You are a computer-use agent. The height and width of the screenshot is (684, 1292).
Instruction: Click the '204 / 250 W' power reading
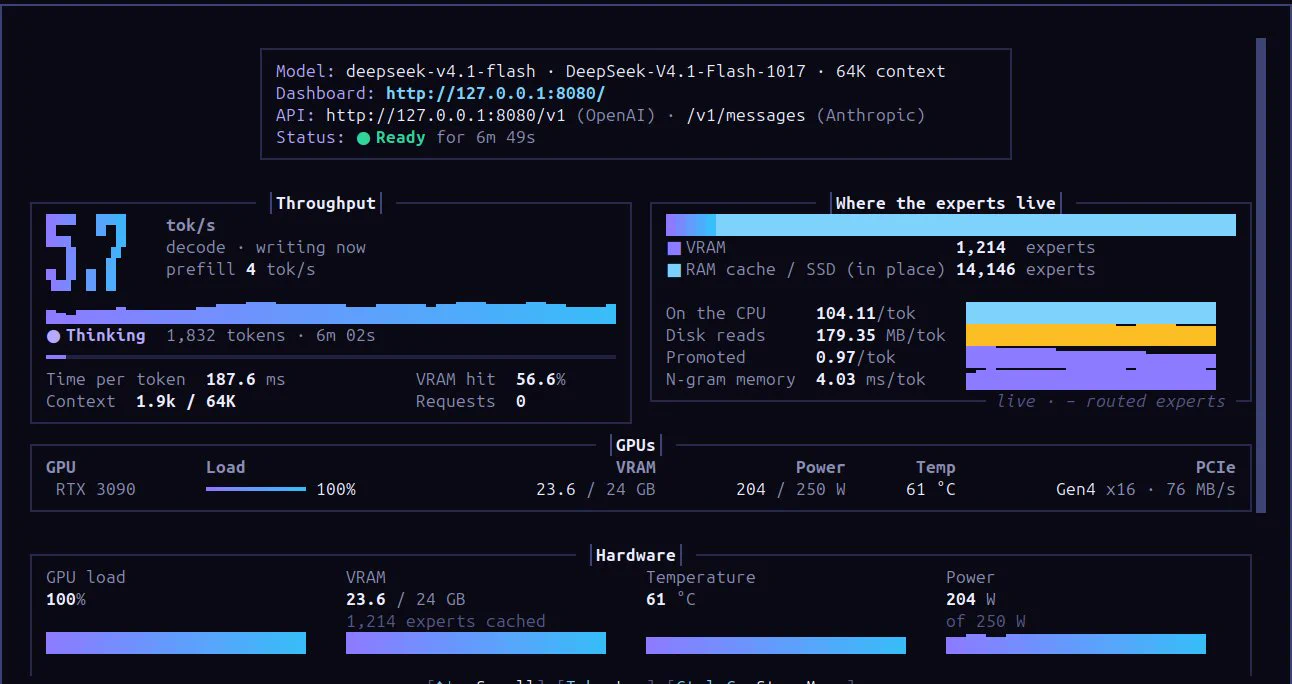pyautogui.click(x=791, y=489)
